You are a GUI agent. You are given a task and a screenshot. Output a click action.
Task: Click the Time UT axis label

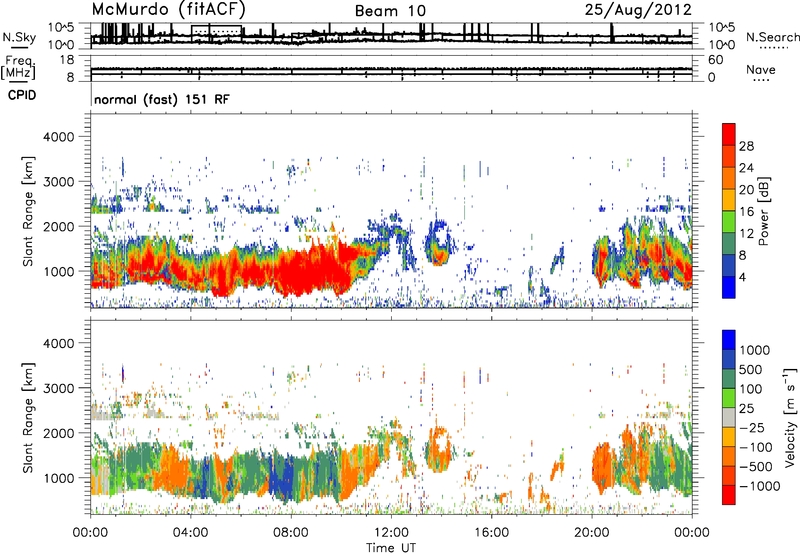[391, 548]
